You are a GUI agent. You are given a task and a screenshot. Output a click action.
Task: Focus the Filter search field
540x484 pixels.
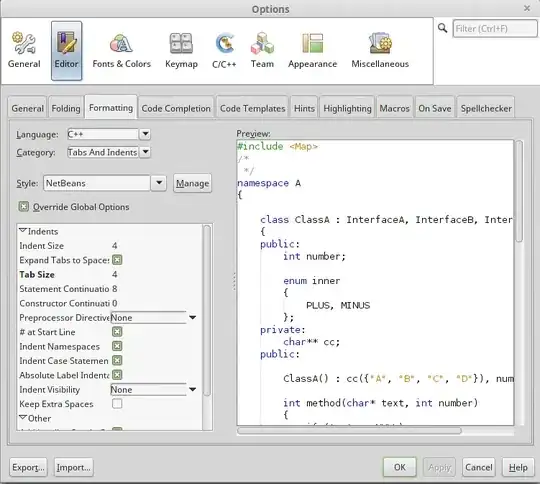tap(495, 29)
